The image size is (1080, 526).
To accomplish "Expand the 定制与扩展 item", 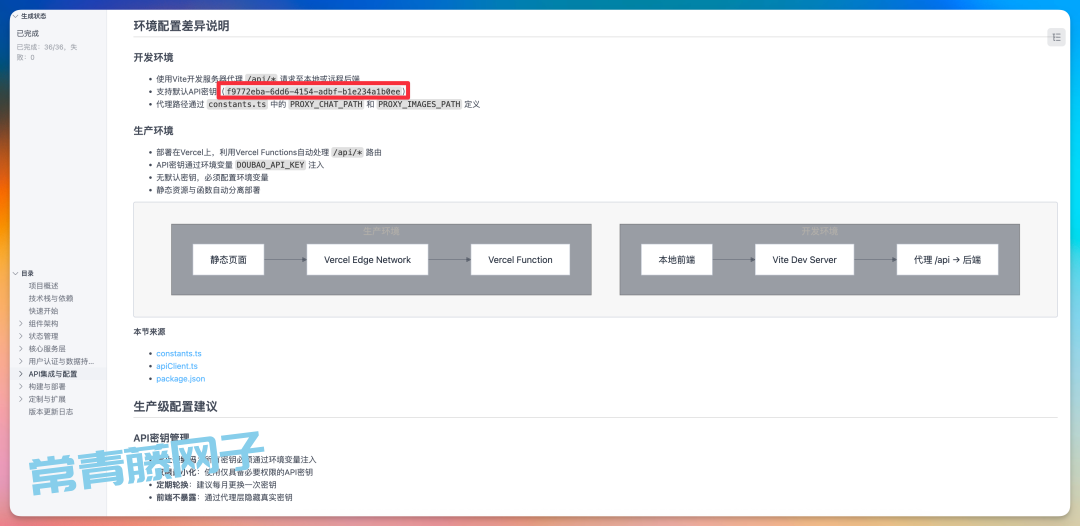I will (21, 399).
